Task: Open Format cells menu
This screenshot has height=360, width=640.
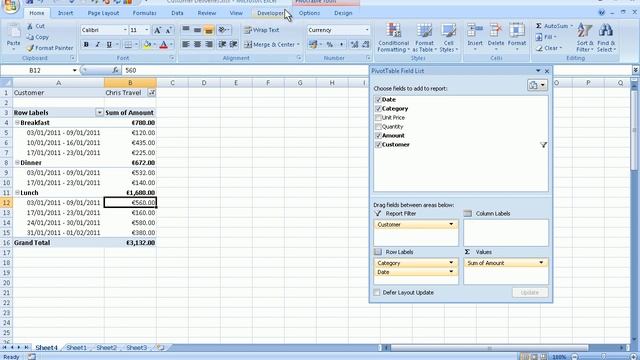Action: (x=517, y=37)
